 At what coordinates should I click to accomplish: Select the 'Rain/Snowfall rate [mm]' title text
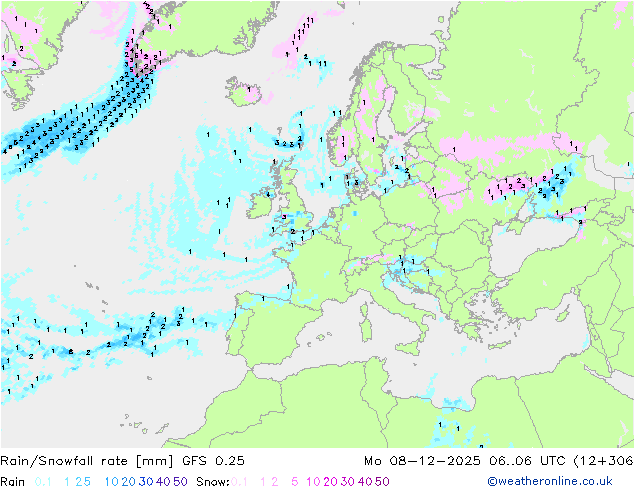coord(87,461)
